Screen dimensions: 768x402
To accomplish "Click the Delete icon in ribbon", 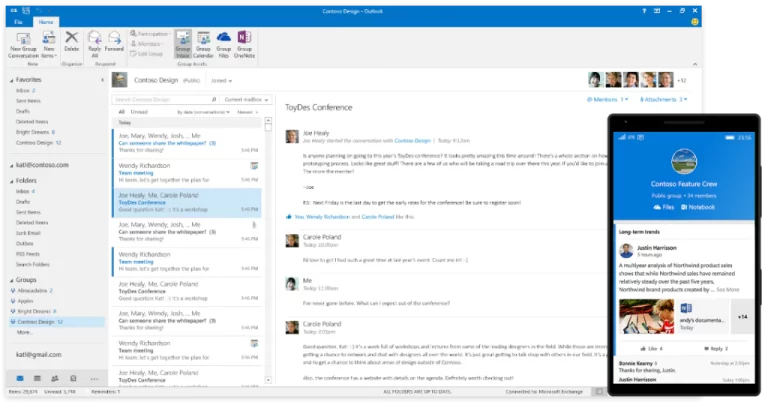I will click(72, 37).
